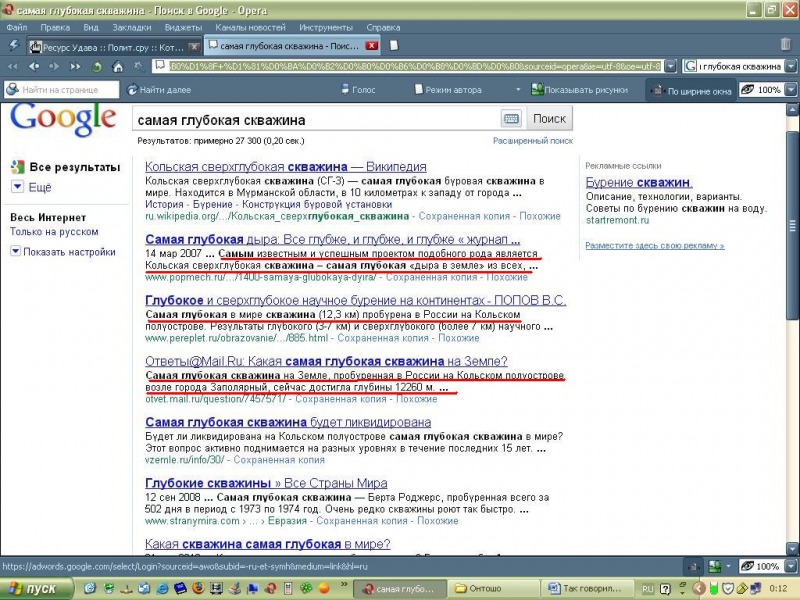Open the 'Инструменты' menu
800x600 pixels.
pyautogui.click(x=327, y=28)
